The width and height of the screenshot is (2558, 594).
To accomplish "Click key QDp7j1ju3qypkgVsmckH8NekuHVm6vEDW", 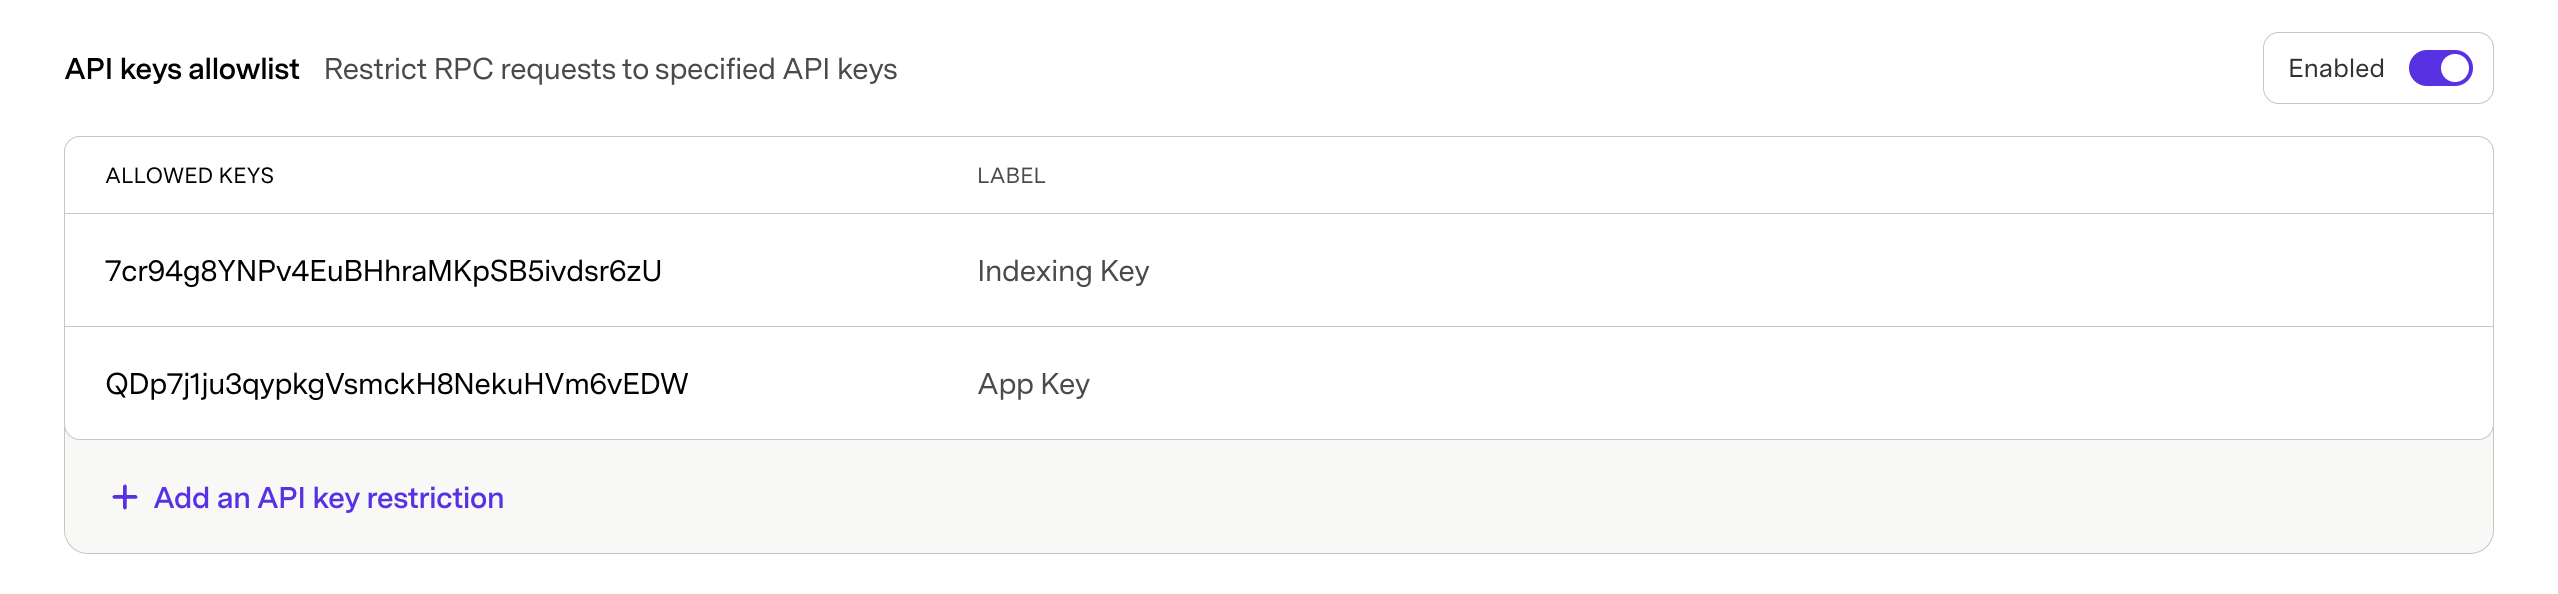I will 397,382.
